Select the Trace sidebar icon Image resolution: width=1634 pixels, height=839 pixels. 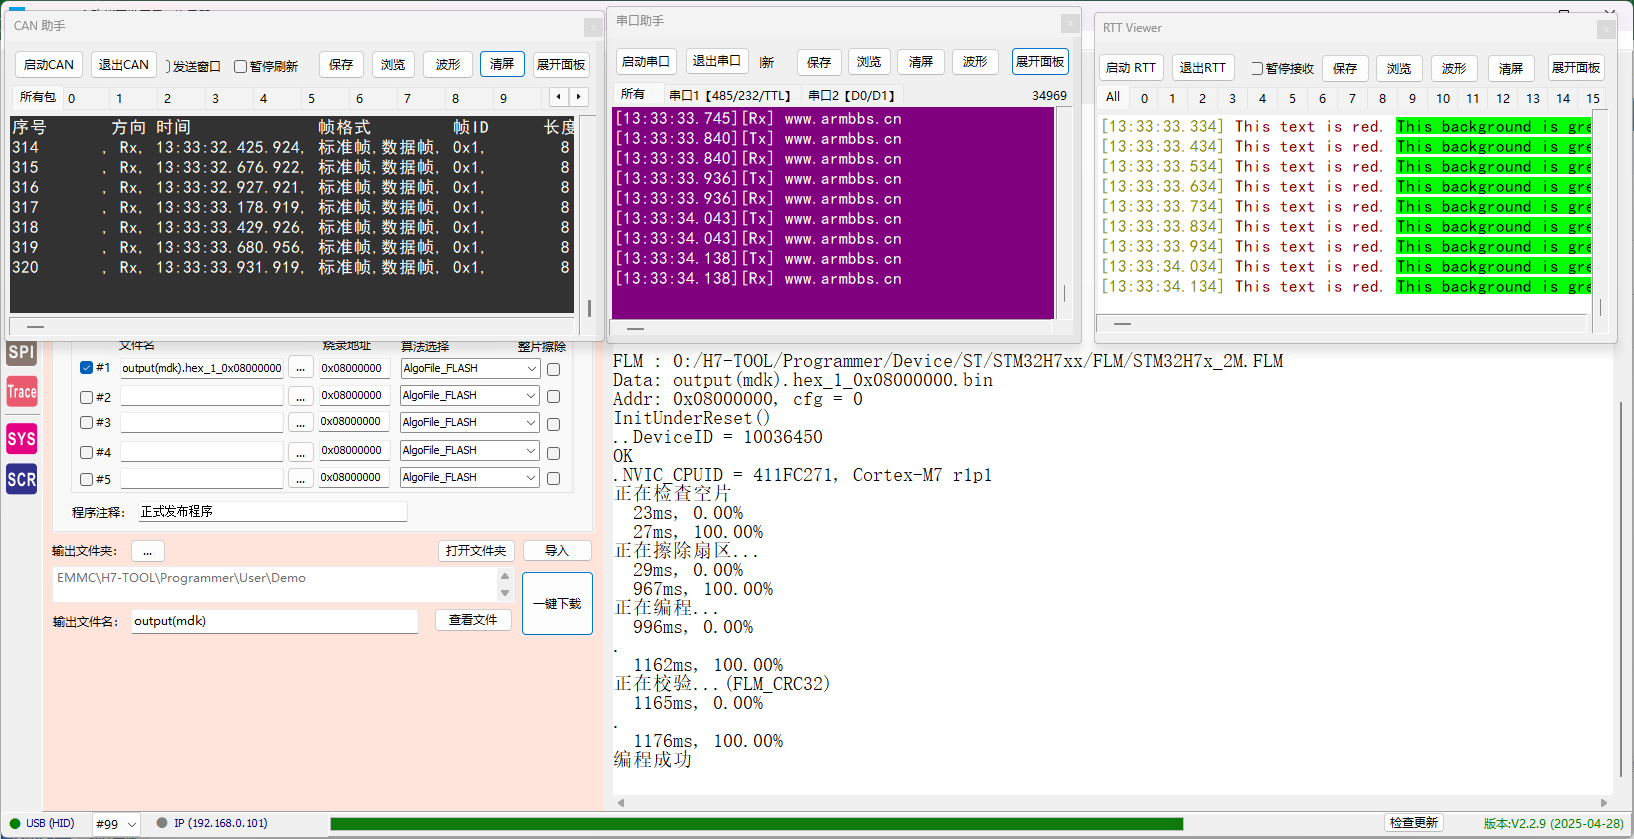(x=21, y=392)
